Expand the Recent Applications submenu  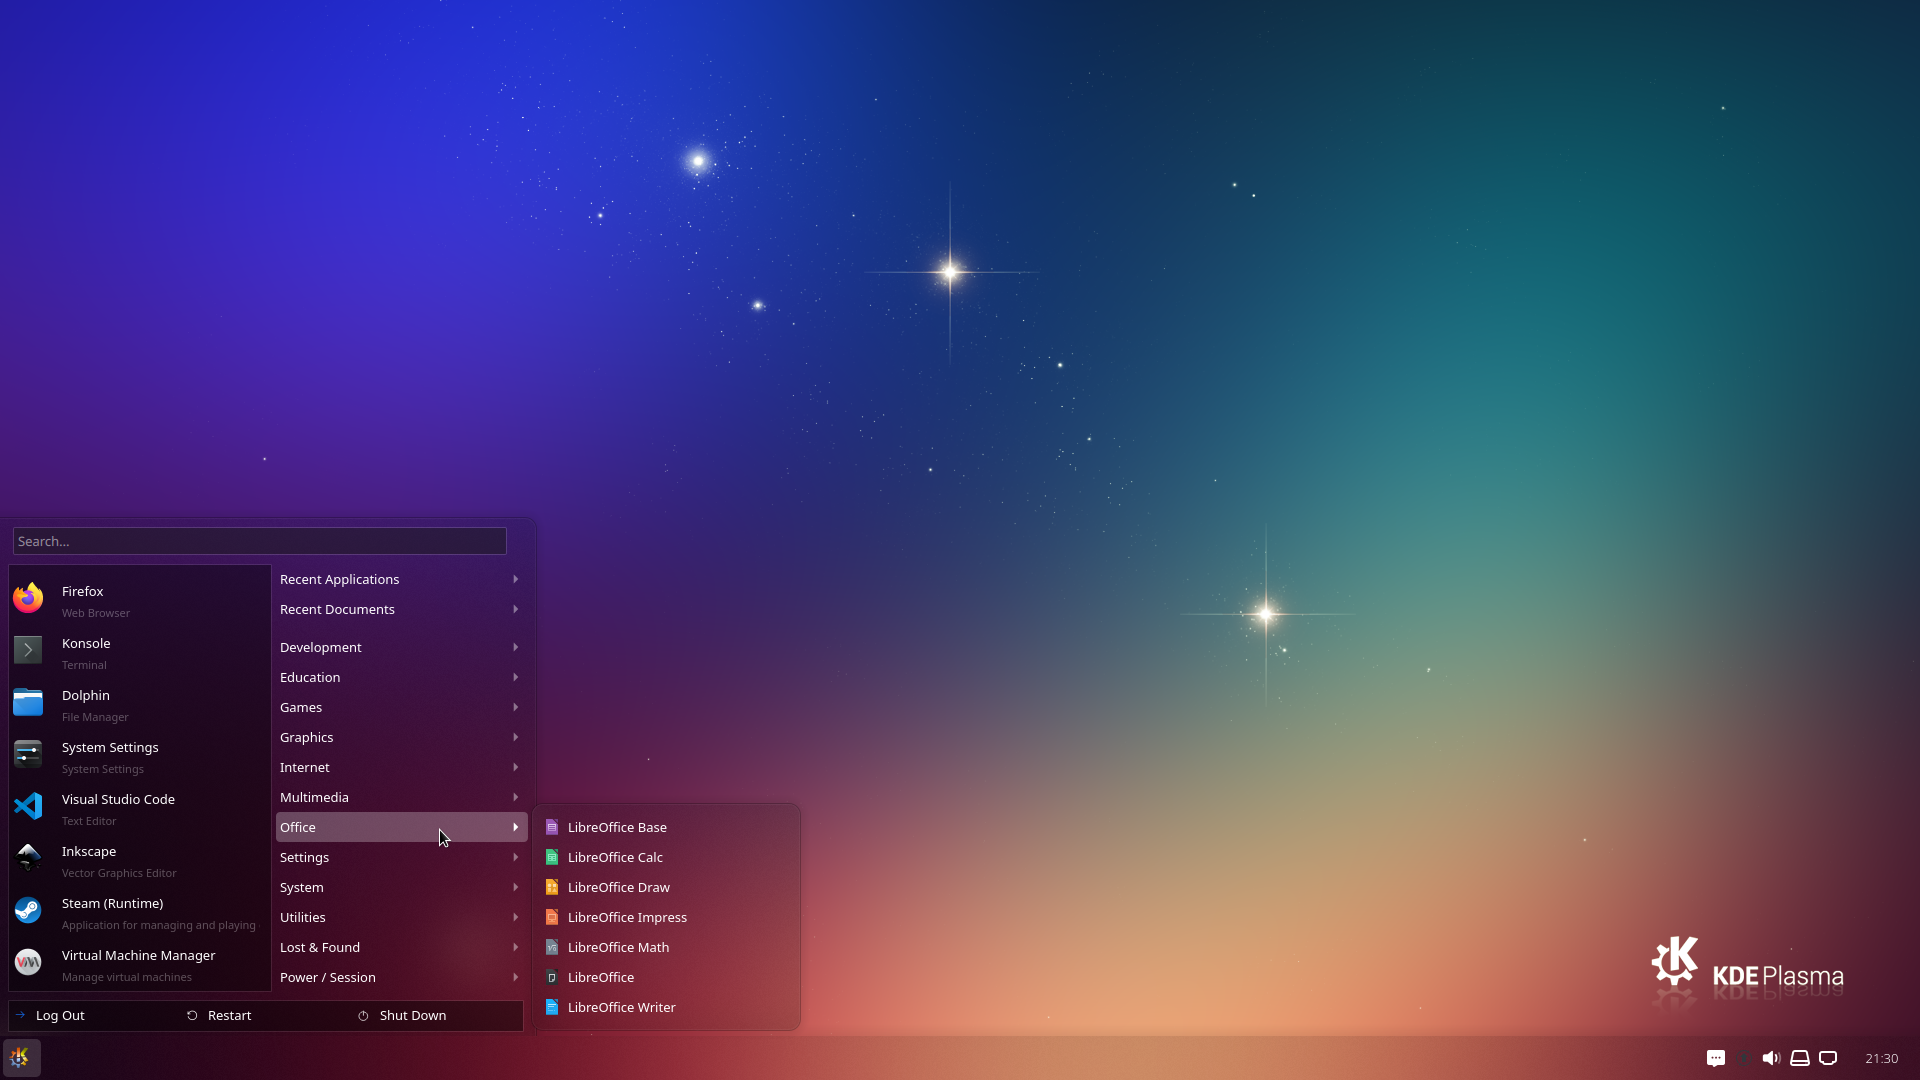(x=401, y=579)
